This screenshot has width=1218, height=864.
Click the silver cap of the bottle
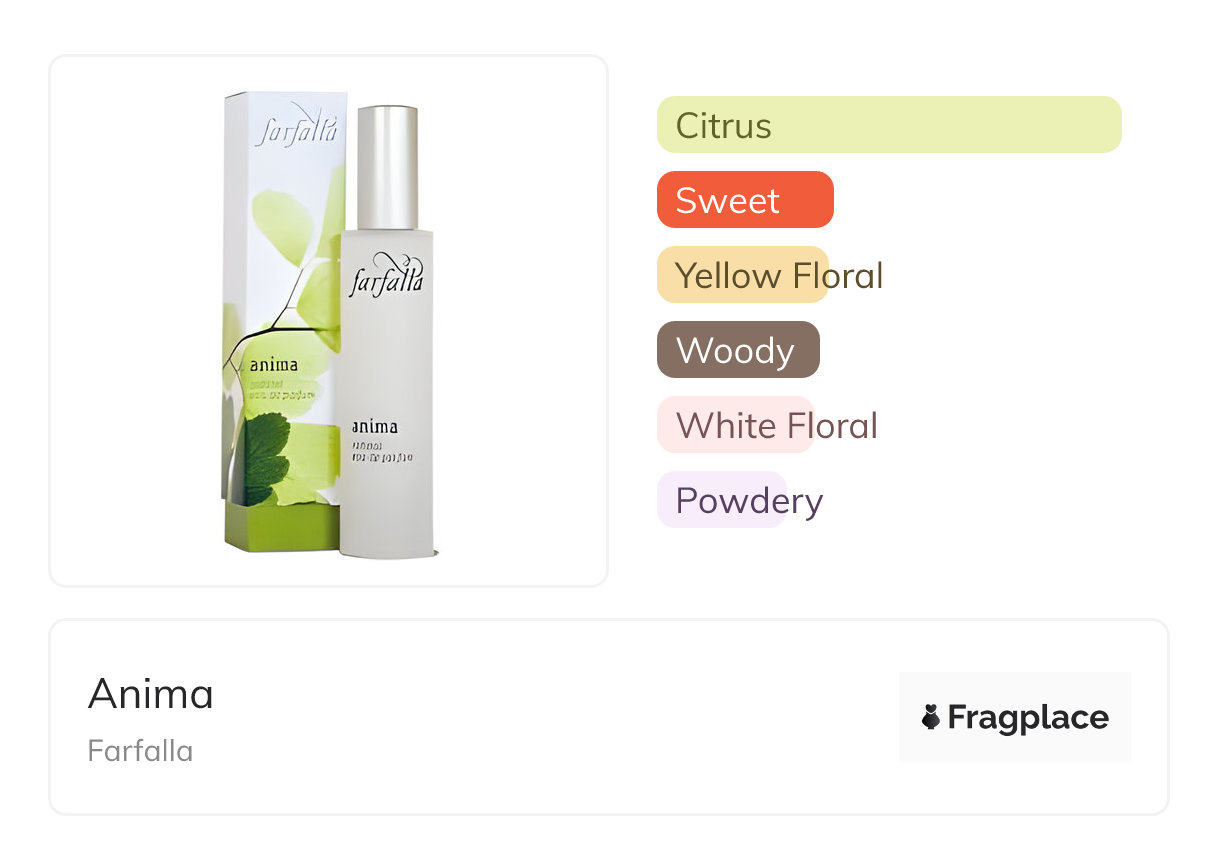coord(387,167)
